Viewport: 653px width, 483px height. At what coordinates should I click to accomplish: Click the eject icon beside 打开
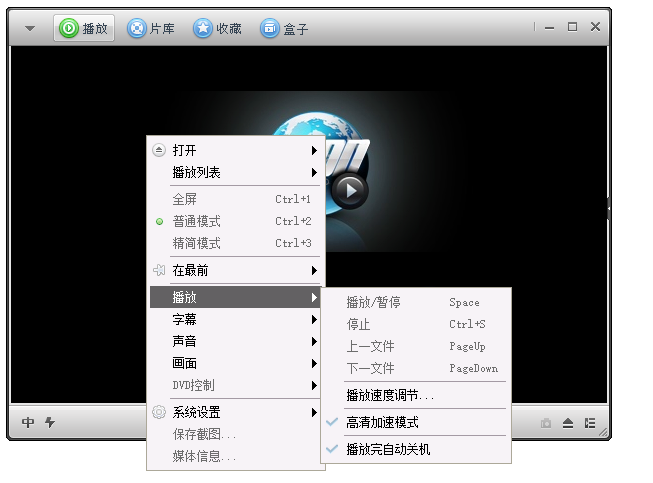pyautogui.click(x=159, y=150)
